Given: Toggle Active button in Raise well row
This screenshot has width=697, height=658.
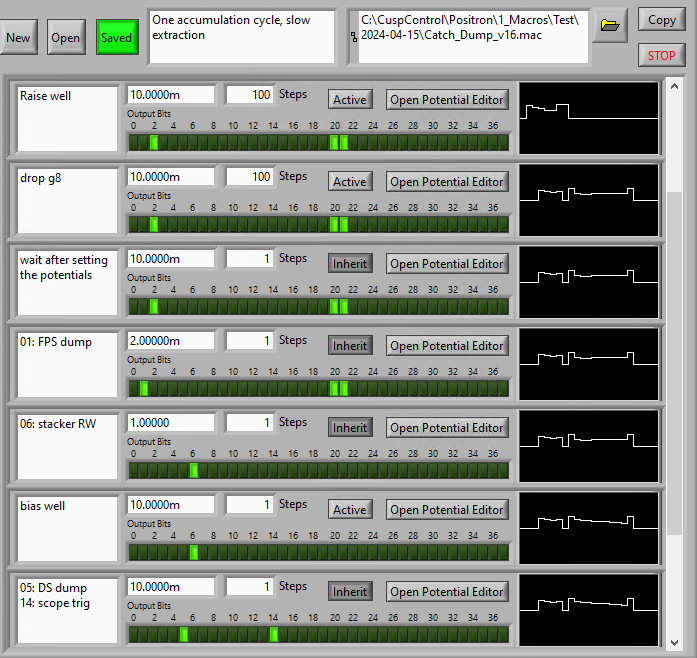Looking at the screenshot, I should pyautogui.click(x=350, y=100).
